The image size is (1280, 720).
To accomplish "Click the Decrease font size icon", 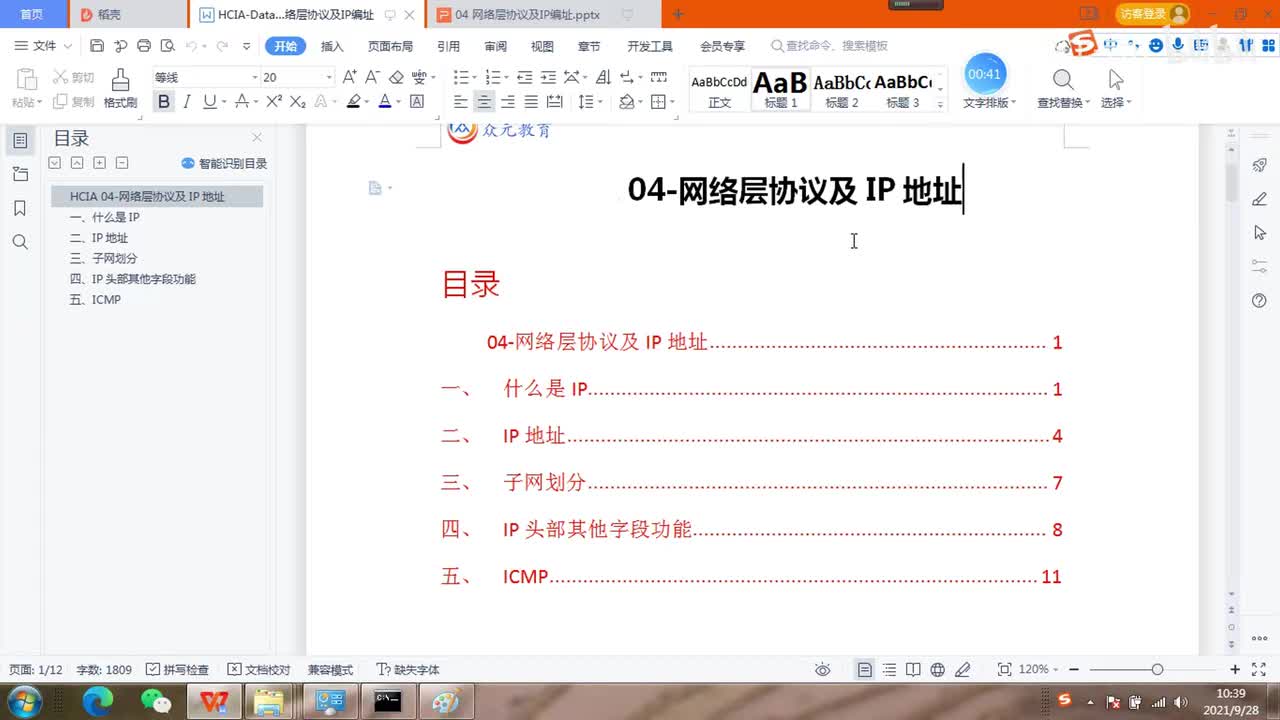I will (372, 77).
